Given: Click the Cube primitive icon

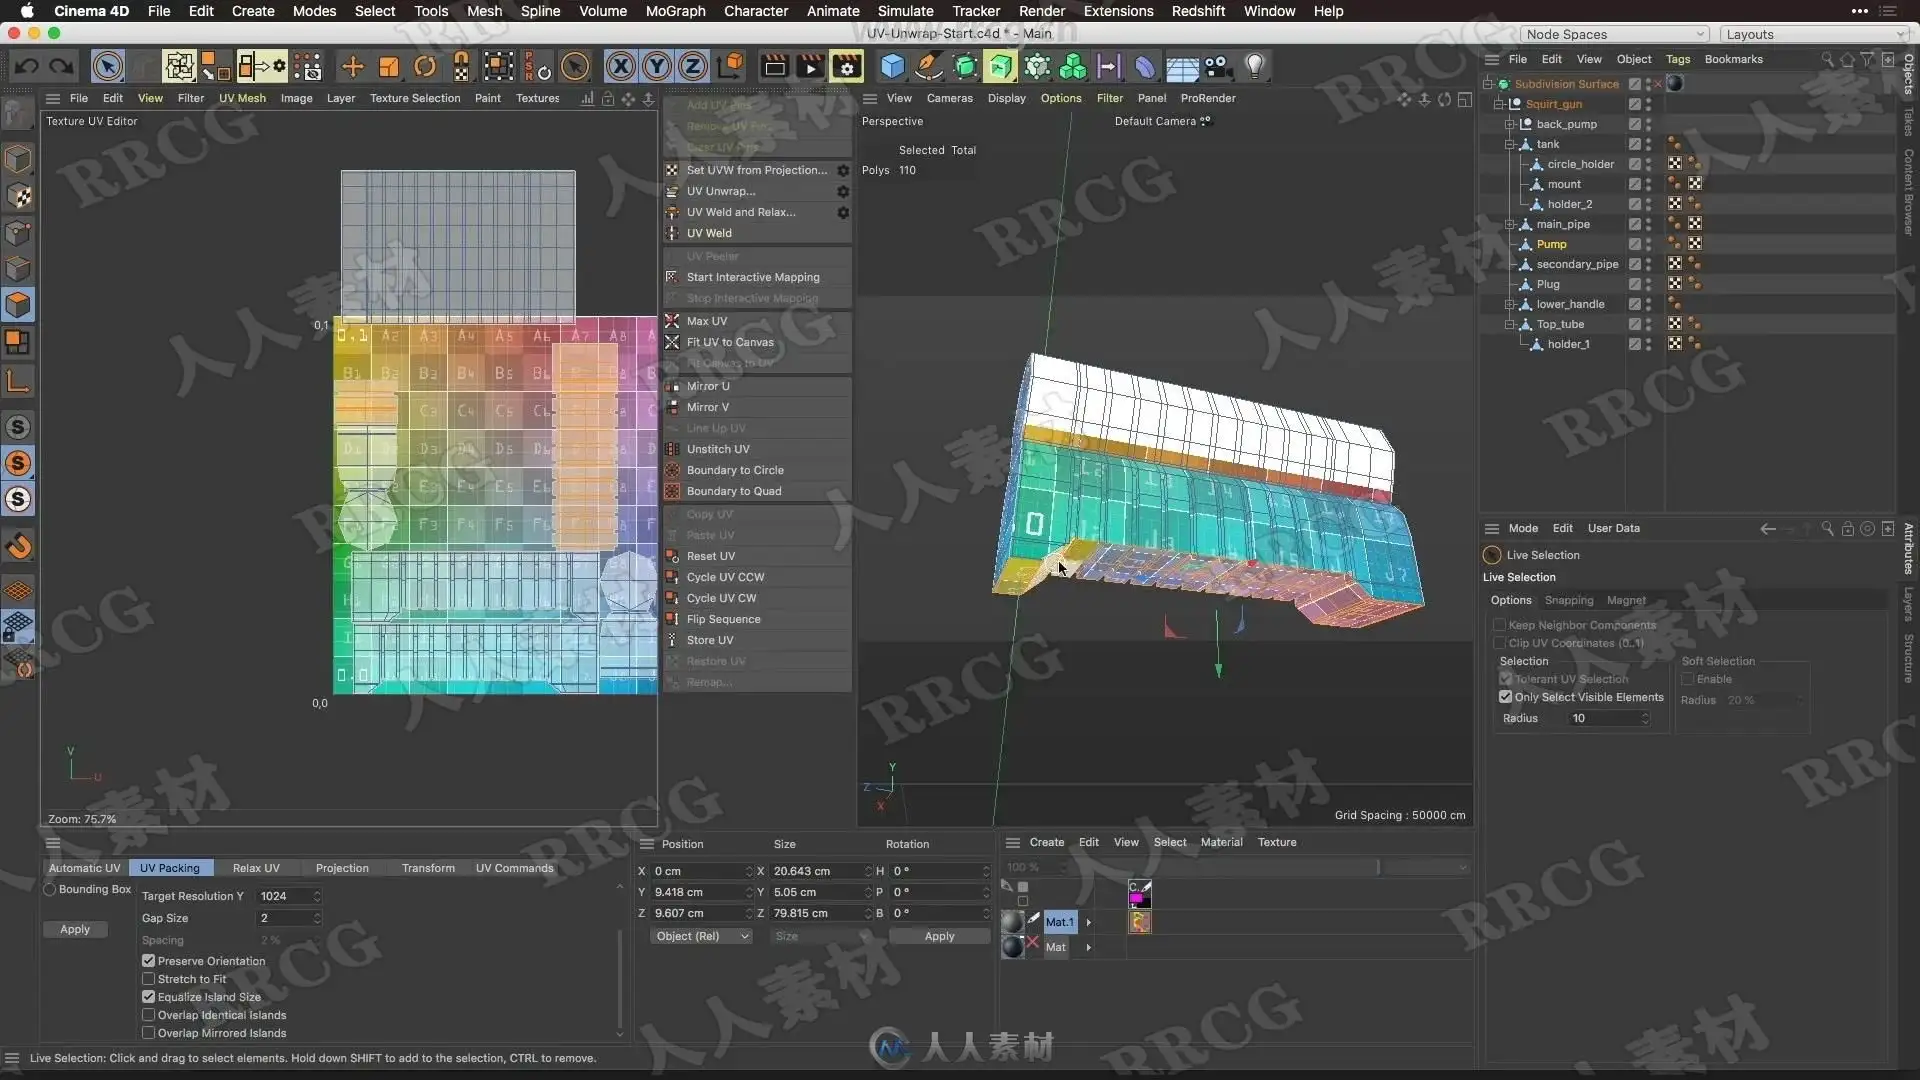Looking at the screenshot, I should point(892,67).
